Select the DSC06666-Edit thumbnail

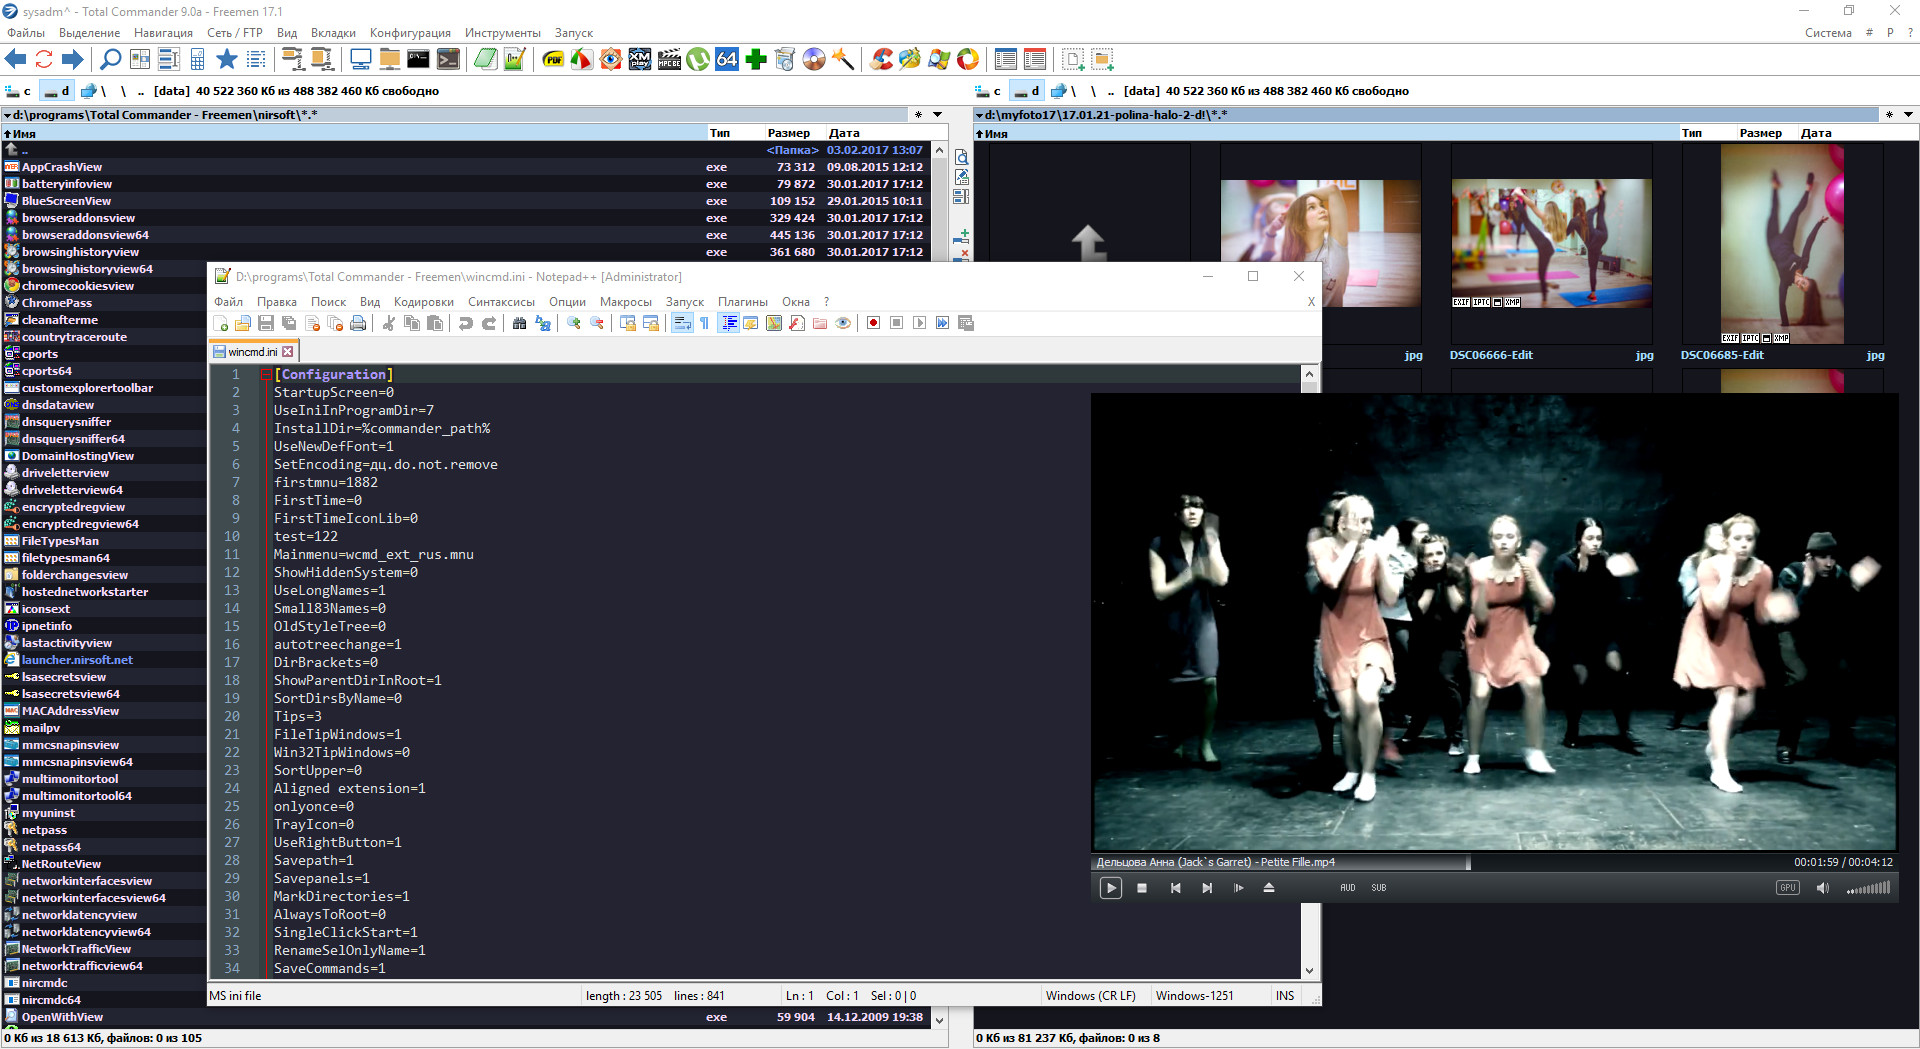click(x=1551, y=243)
